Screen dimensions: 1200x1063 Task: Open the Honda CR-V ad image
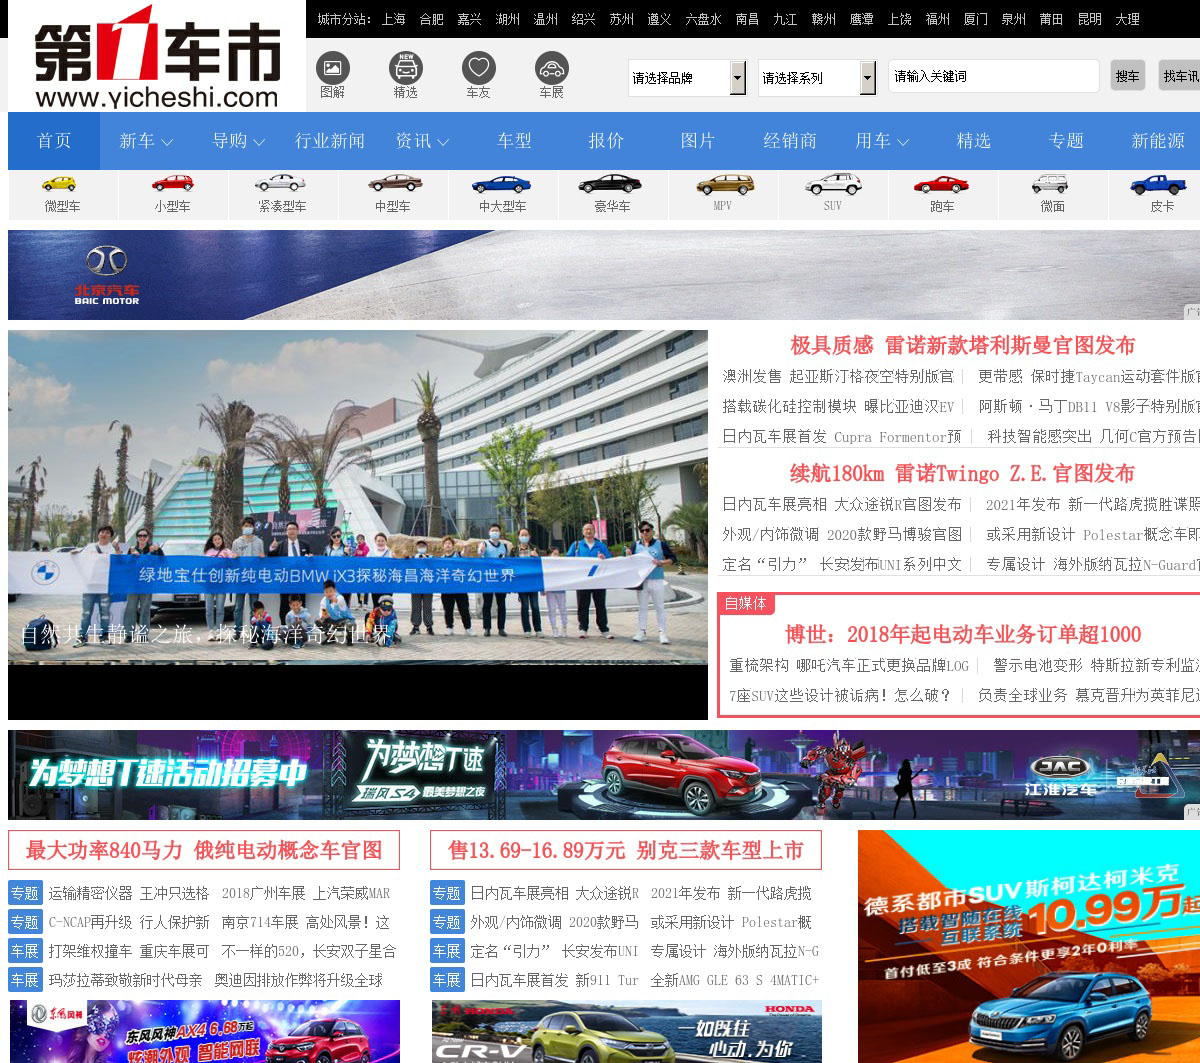[x=627, y=1031]
